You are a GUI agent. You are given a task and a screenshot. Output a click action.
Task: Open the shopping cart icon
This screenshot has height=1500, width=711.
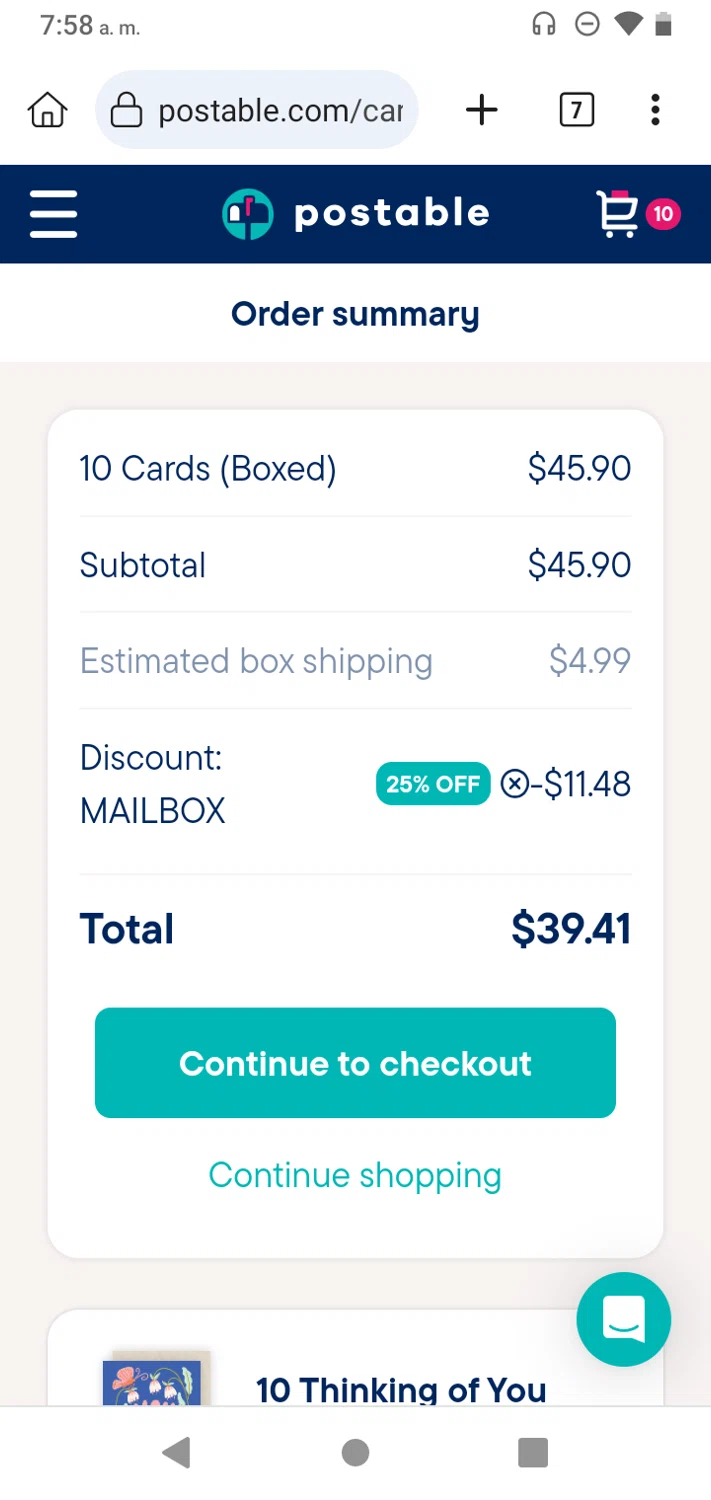tap(617, 214)
